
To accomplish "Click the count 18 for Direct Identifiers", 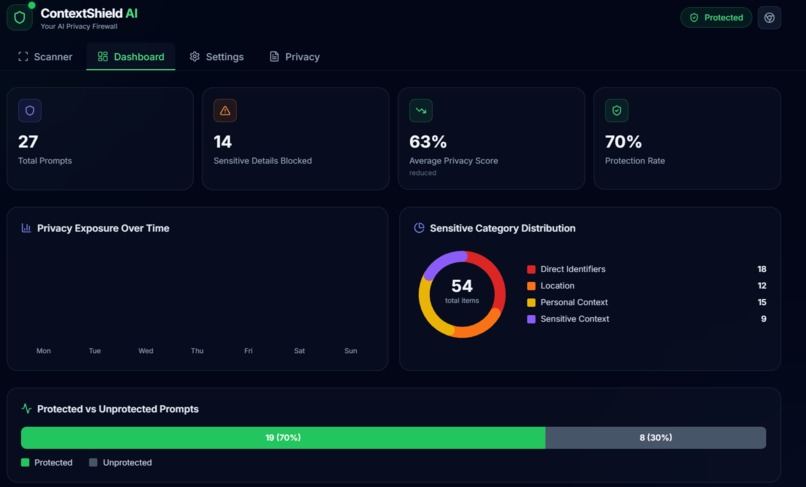I will 761,269.
